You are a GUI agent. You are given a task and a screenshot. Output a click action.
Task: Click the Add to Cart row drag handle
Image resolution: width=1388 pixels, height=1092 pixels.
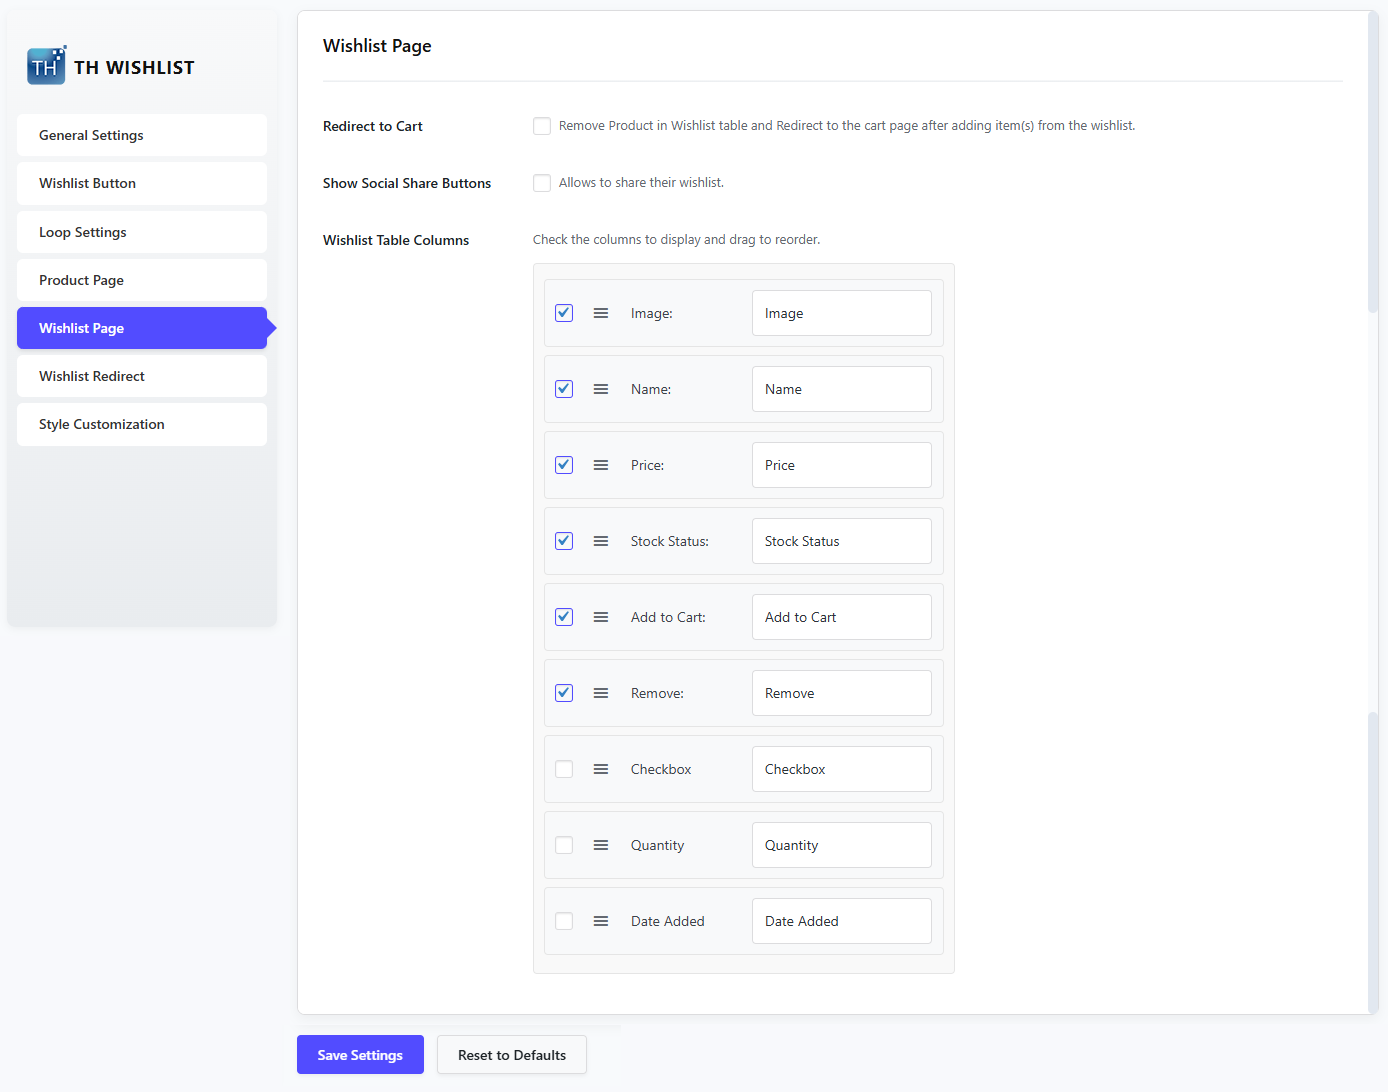pyautogui.click(x=601, y=617)
